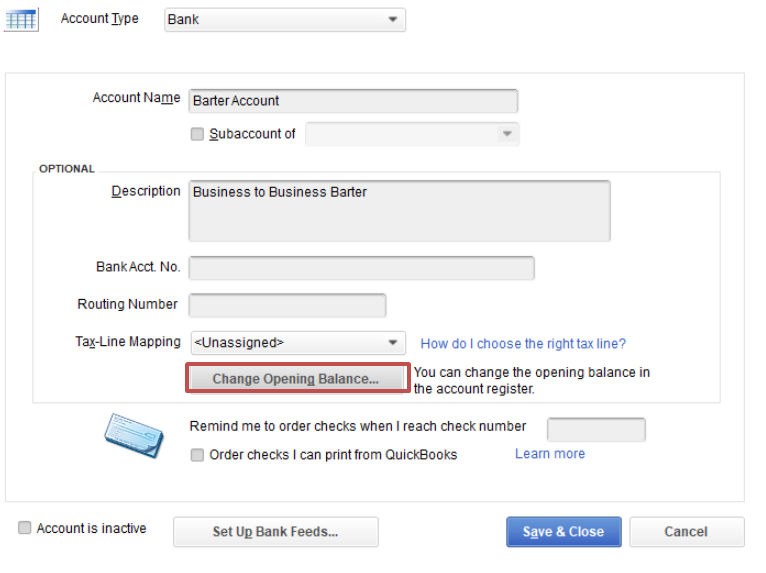Open the Account Type dropdown
The width and height of the screenshot is (766, 573).
pyautogui.click(x=285, y=20)
